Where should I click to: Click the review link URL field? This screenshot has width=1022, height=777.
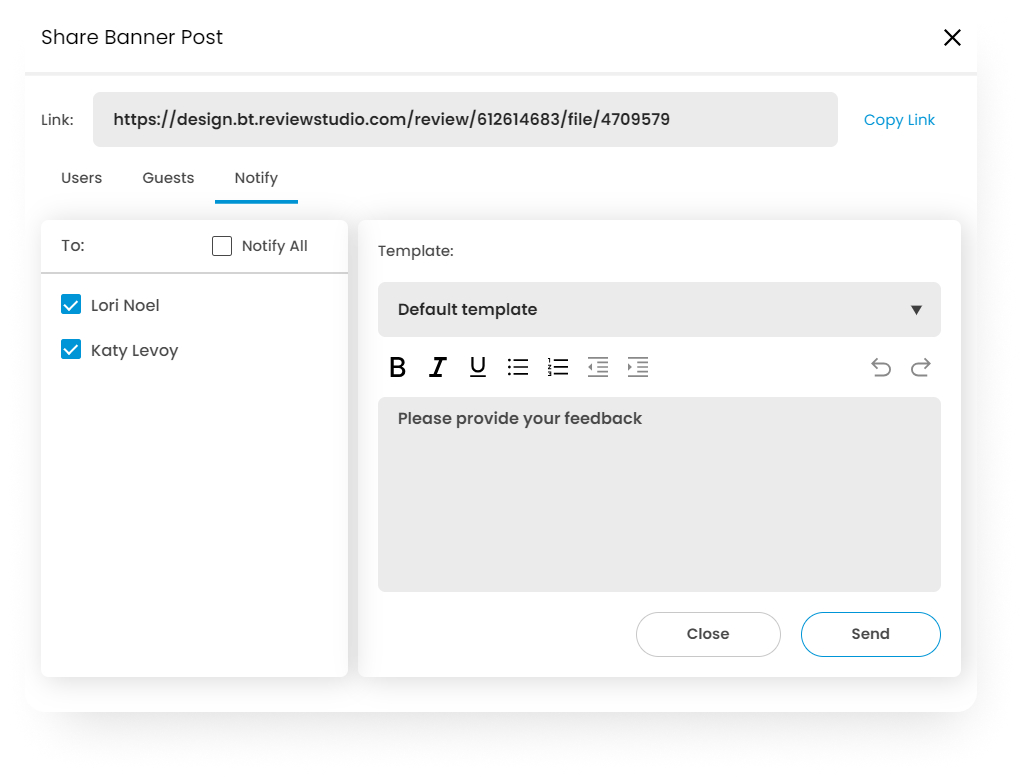point(465,120)
